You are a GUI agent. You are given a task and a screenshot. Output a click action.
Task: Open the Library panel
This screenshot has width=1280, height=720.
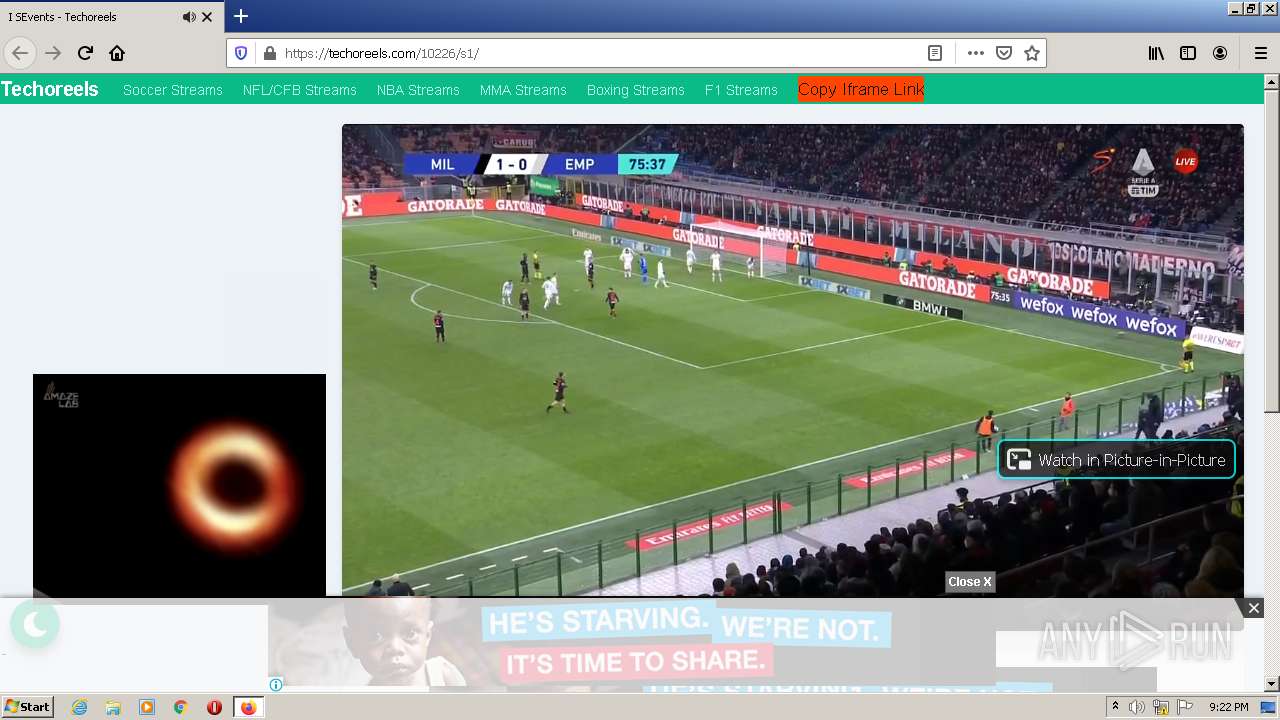point(1156,53)
